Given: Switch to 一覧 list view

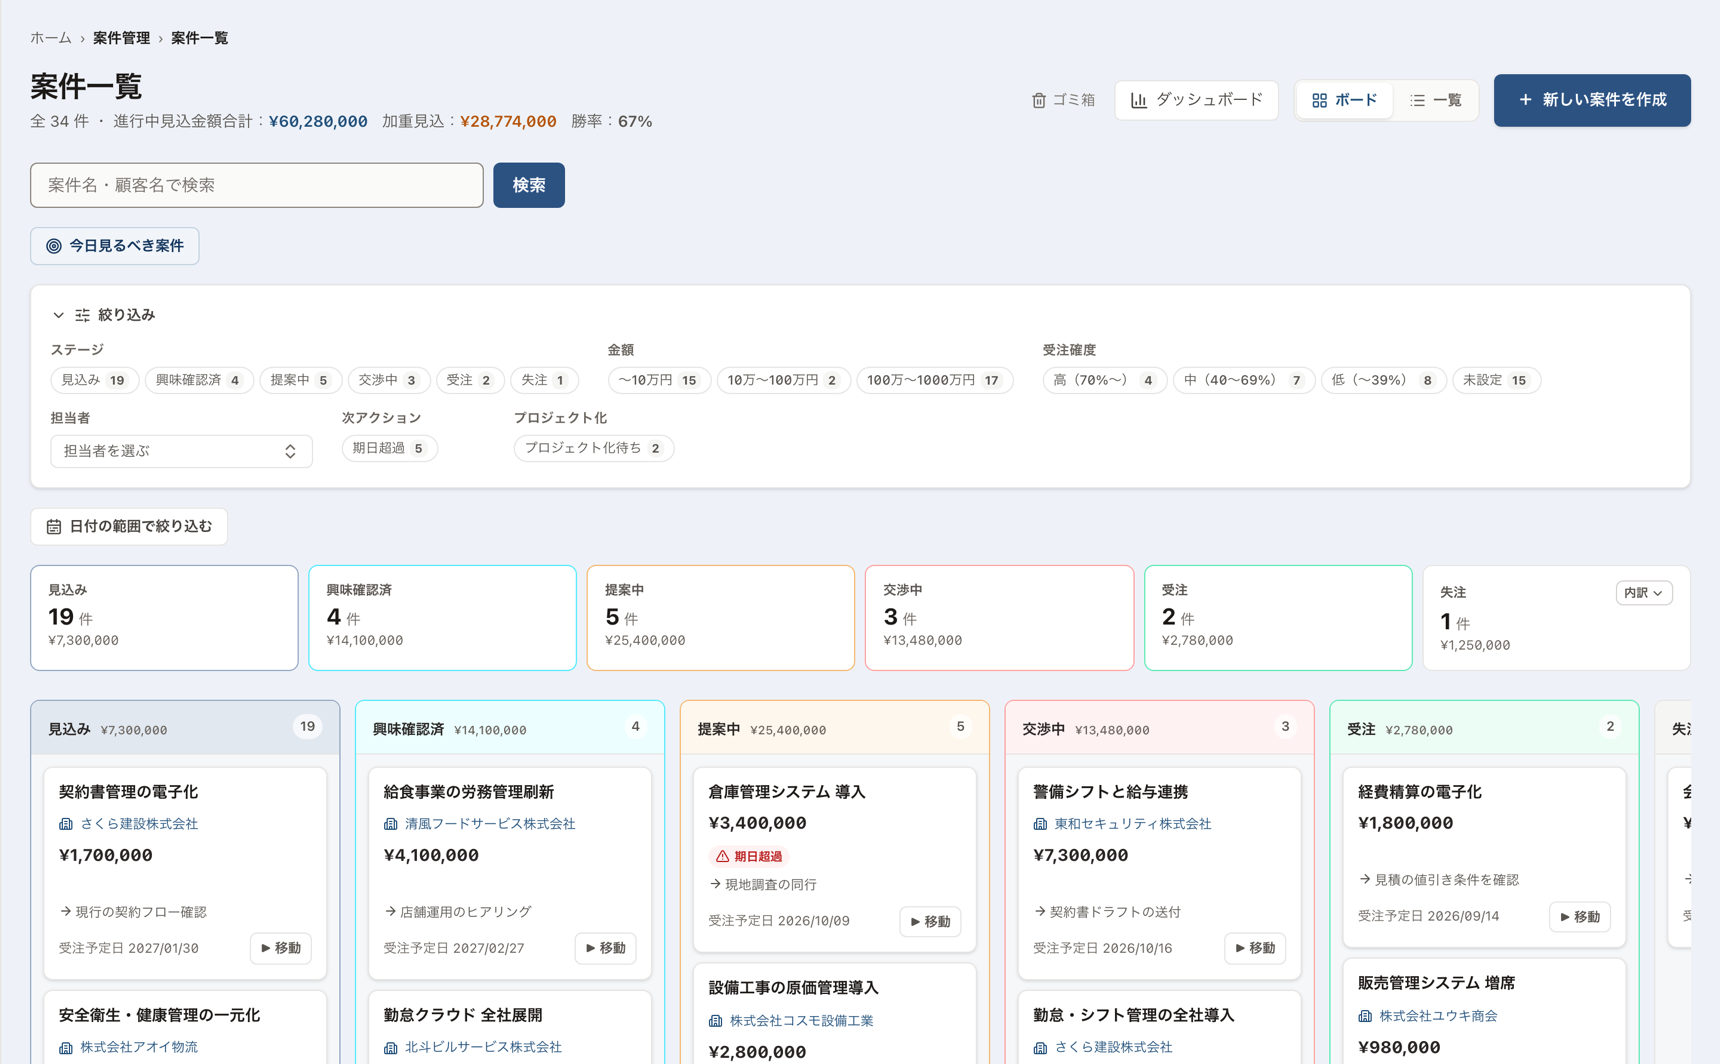Looking at the screenshot, I should (x=1435, y=100).
